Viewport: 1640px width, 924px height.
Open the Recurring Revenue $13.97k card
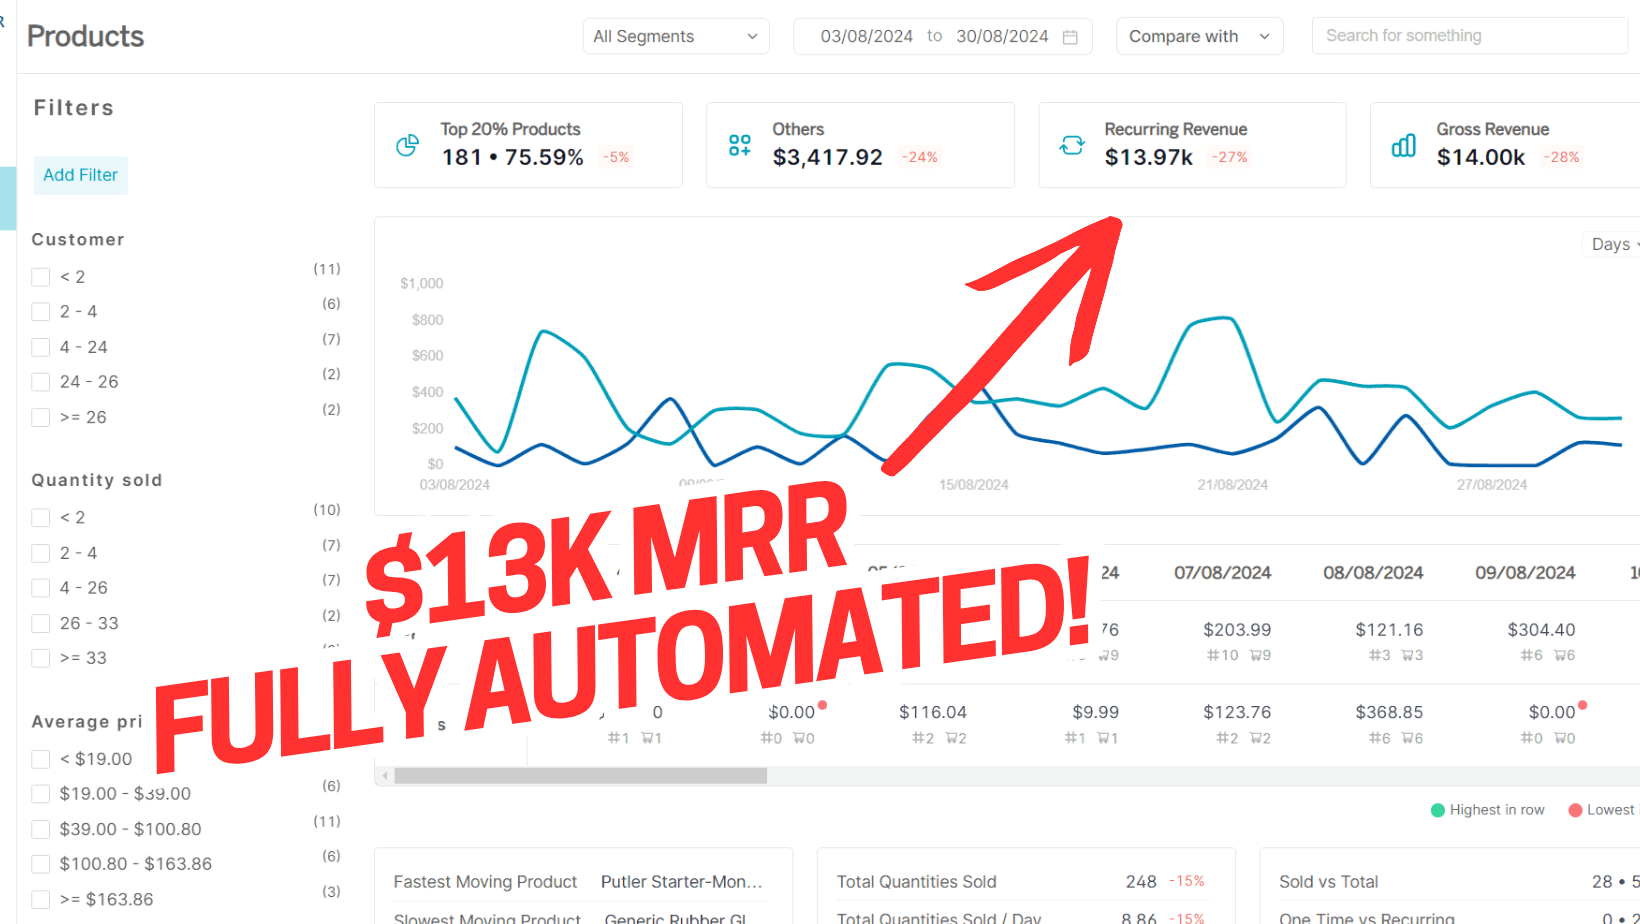click(x=1192, y=145)
